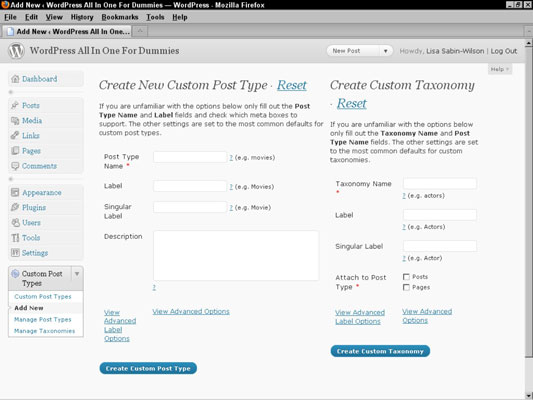
Task: Click the page scrollbar up arrow
Action: click(529, 43)
